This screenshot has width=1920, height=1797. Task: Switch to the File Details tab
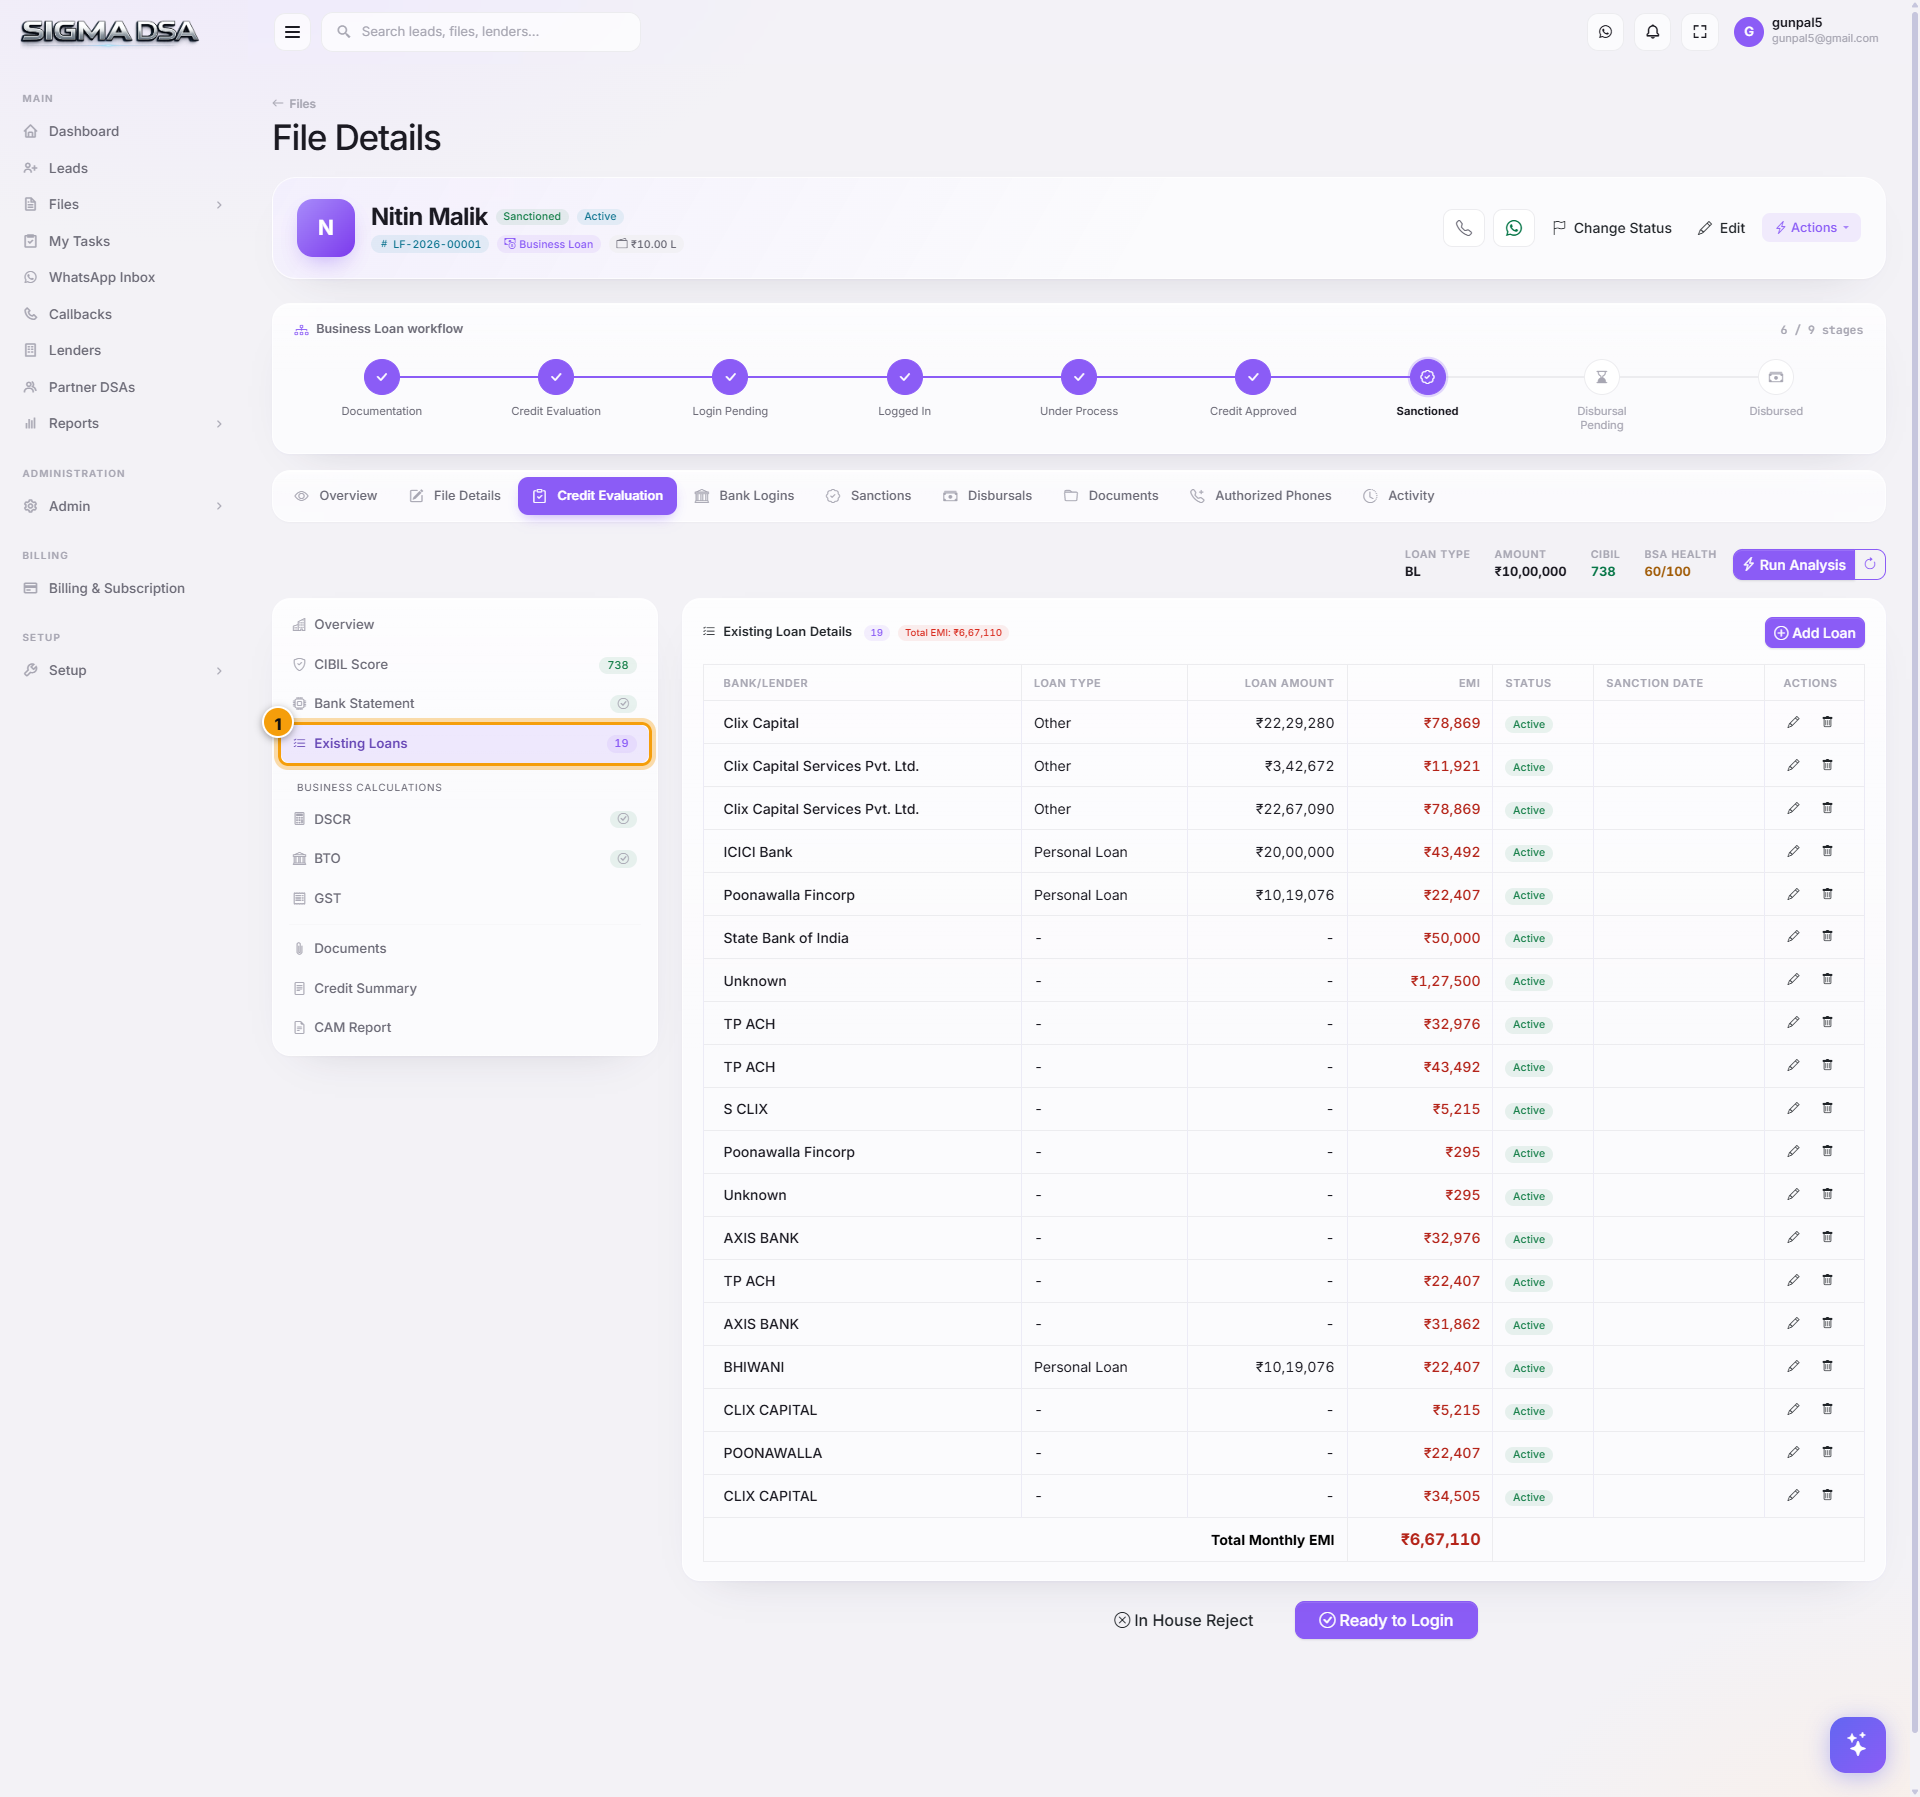coord(455,496)
